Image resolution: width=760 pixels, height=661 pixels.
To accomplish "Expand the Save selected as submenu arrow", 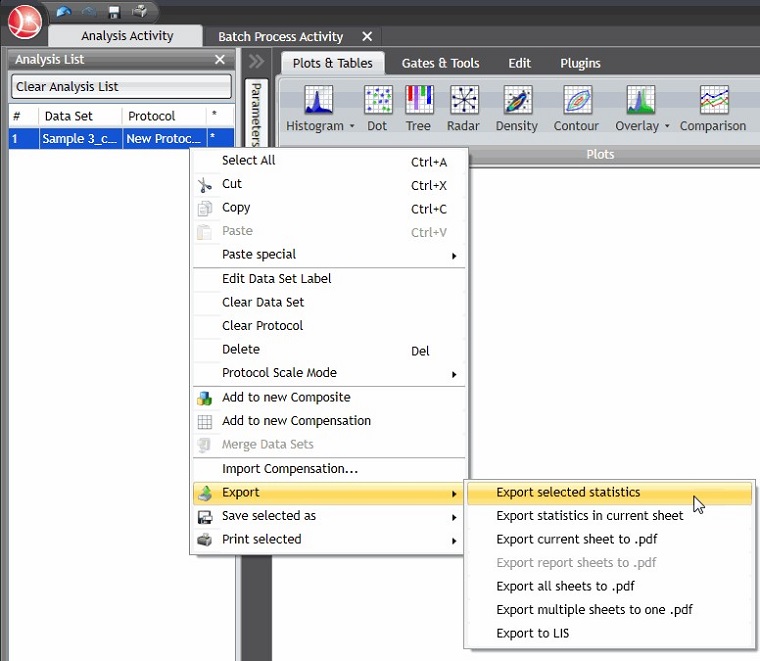I will 454,517.
